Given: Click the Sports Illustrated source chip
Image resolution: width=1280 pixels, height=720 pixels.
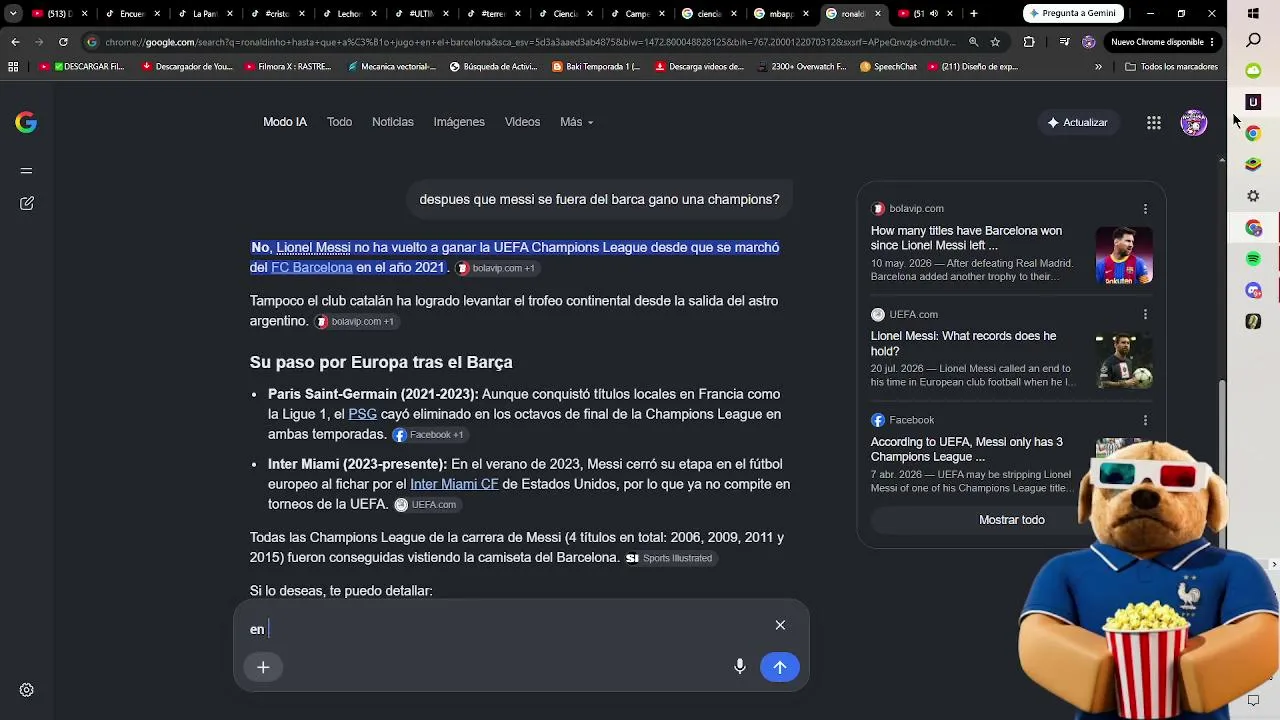Looking at the screenshot, I should (x=669, y=558).
